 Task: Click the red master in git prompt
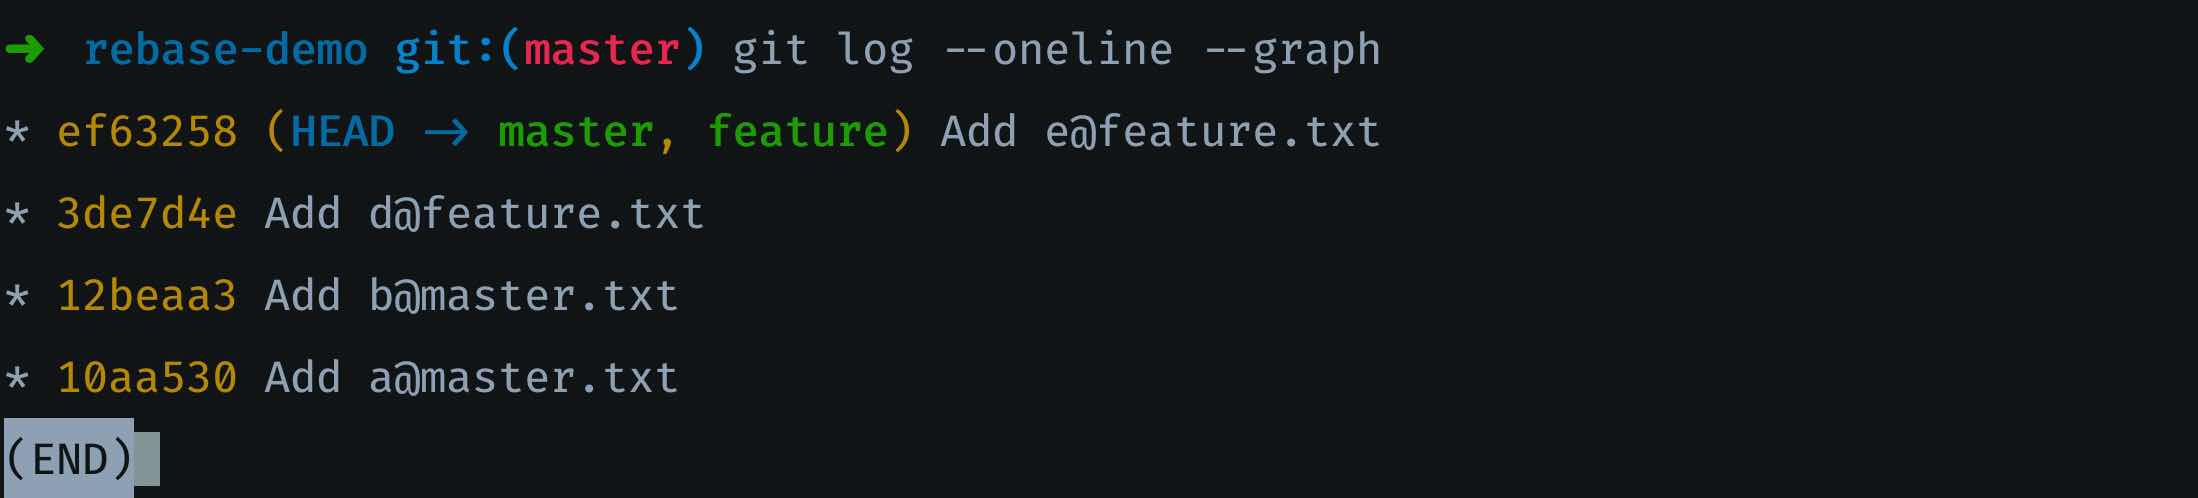602,49
